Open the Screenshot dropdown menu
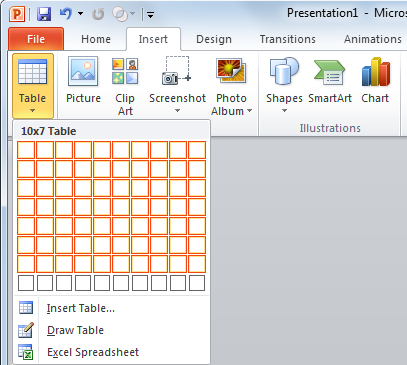This screenshot has width=407, height=365. (177, 111)
